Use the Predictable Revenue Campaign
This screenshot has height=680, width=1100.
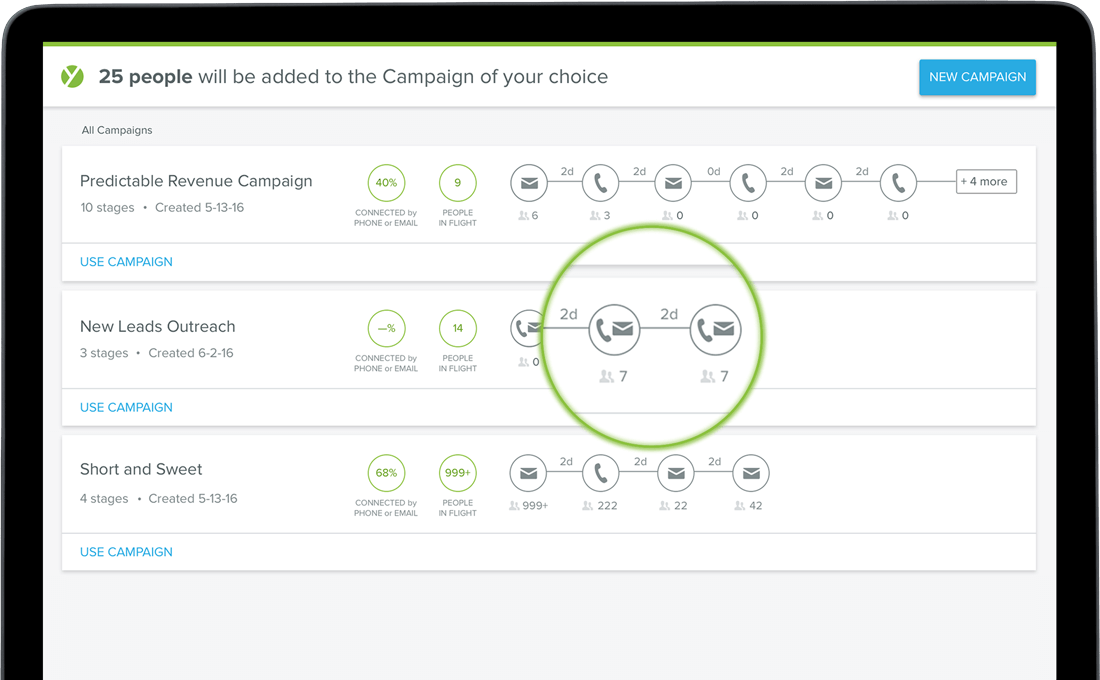[x=126, y=262]
